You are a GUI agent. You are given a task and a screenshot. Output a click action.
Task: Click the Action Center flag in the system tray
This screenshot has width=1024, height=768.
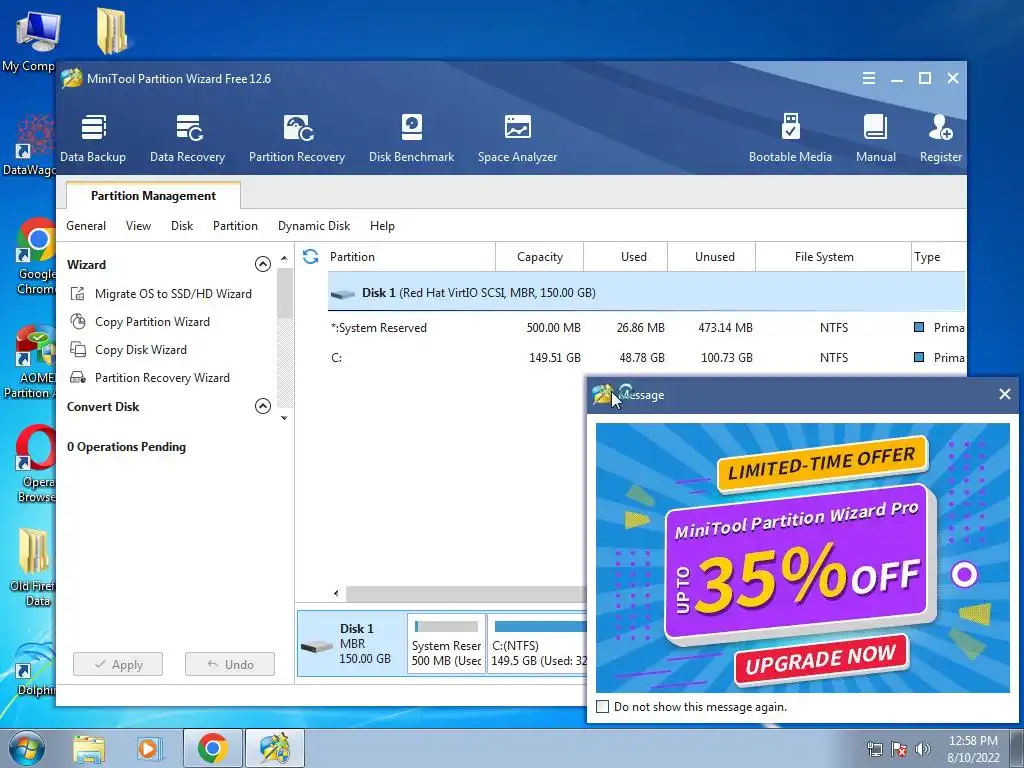click(x=899, y=748)
